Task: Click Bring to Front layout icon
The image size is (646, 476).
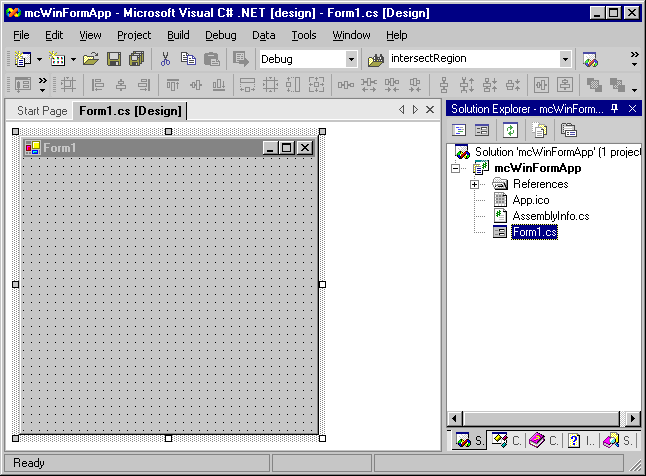Action: (594, 85)
